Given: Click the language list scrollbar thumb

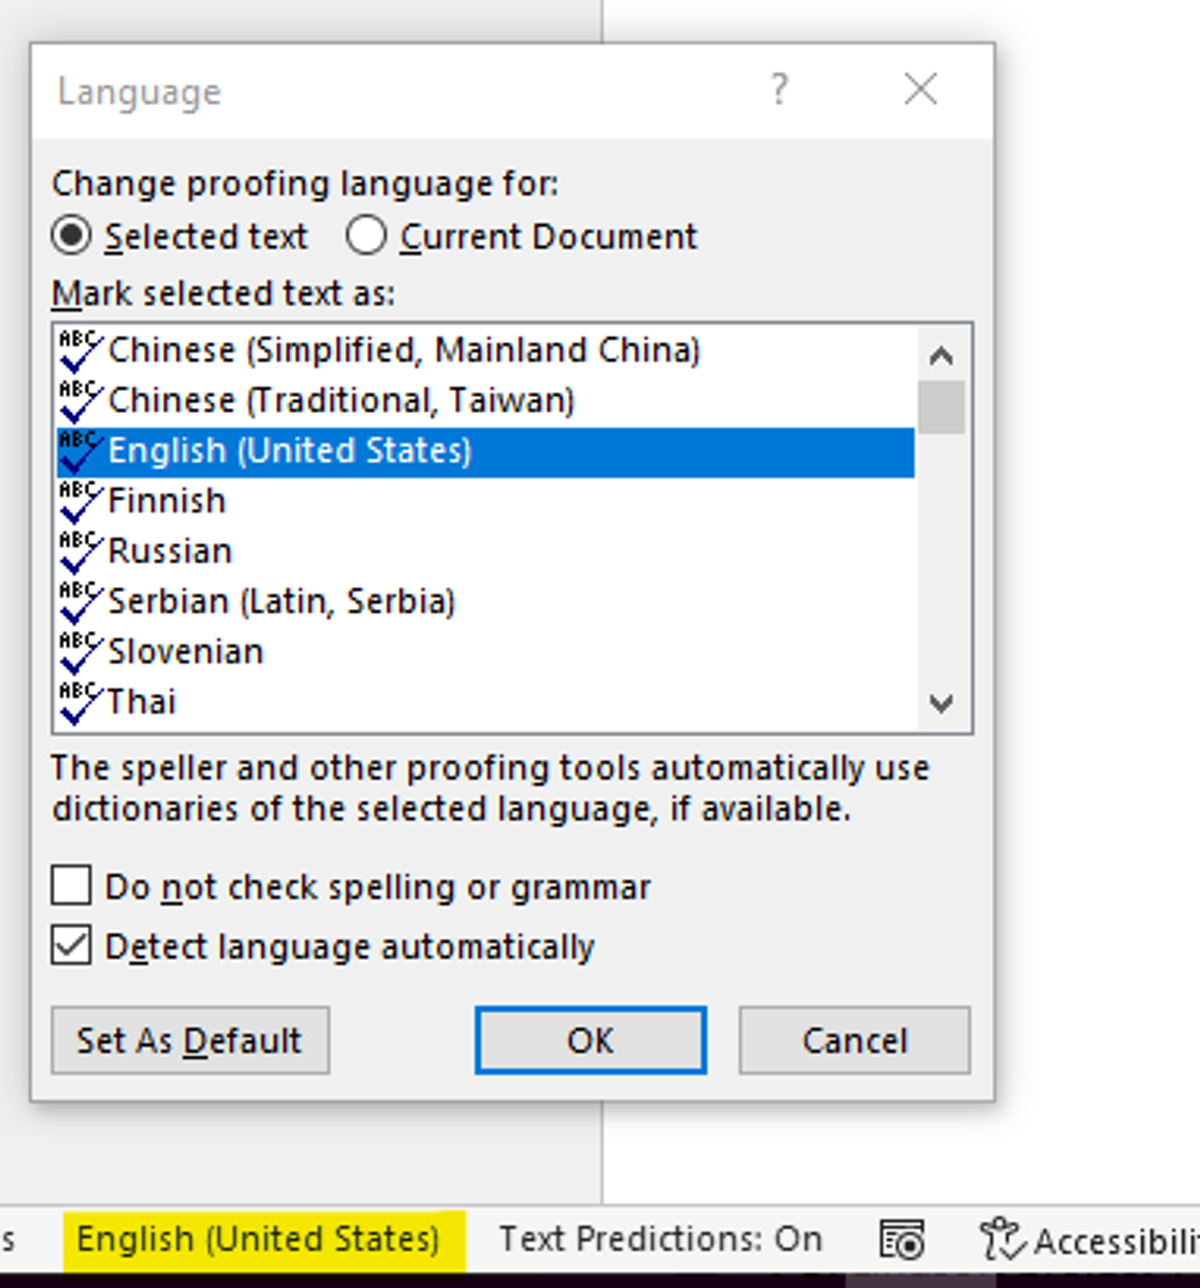Looking at the screenshot, I should coord(941,406).
